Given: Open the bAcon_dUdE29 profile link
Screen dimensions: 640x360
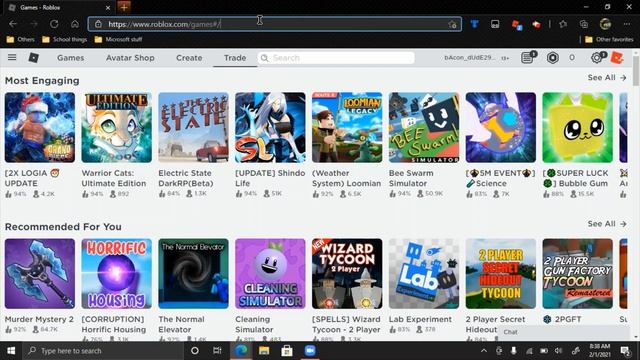Looking at the screenshot, I should tap(470, 58).
